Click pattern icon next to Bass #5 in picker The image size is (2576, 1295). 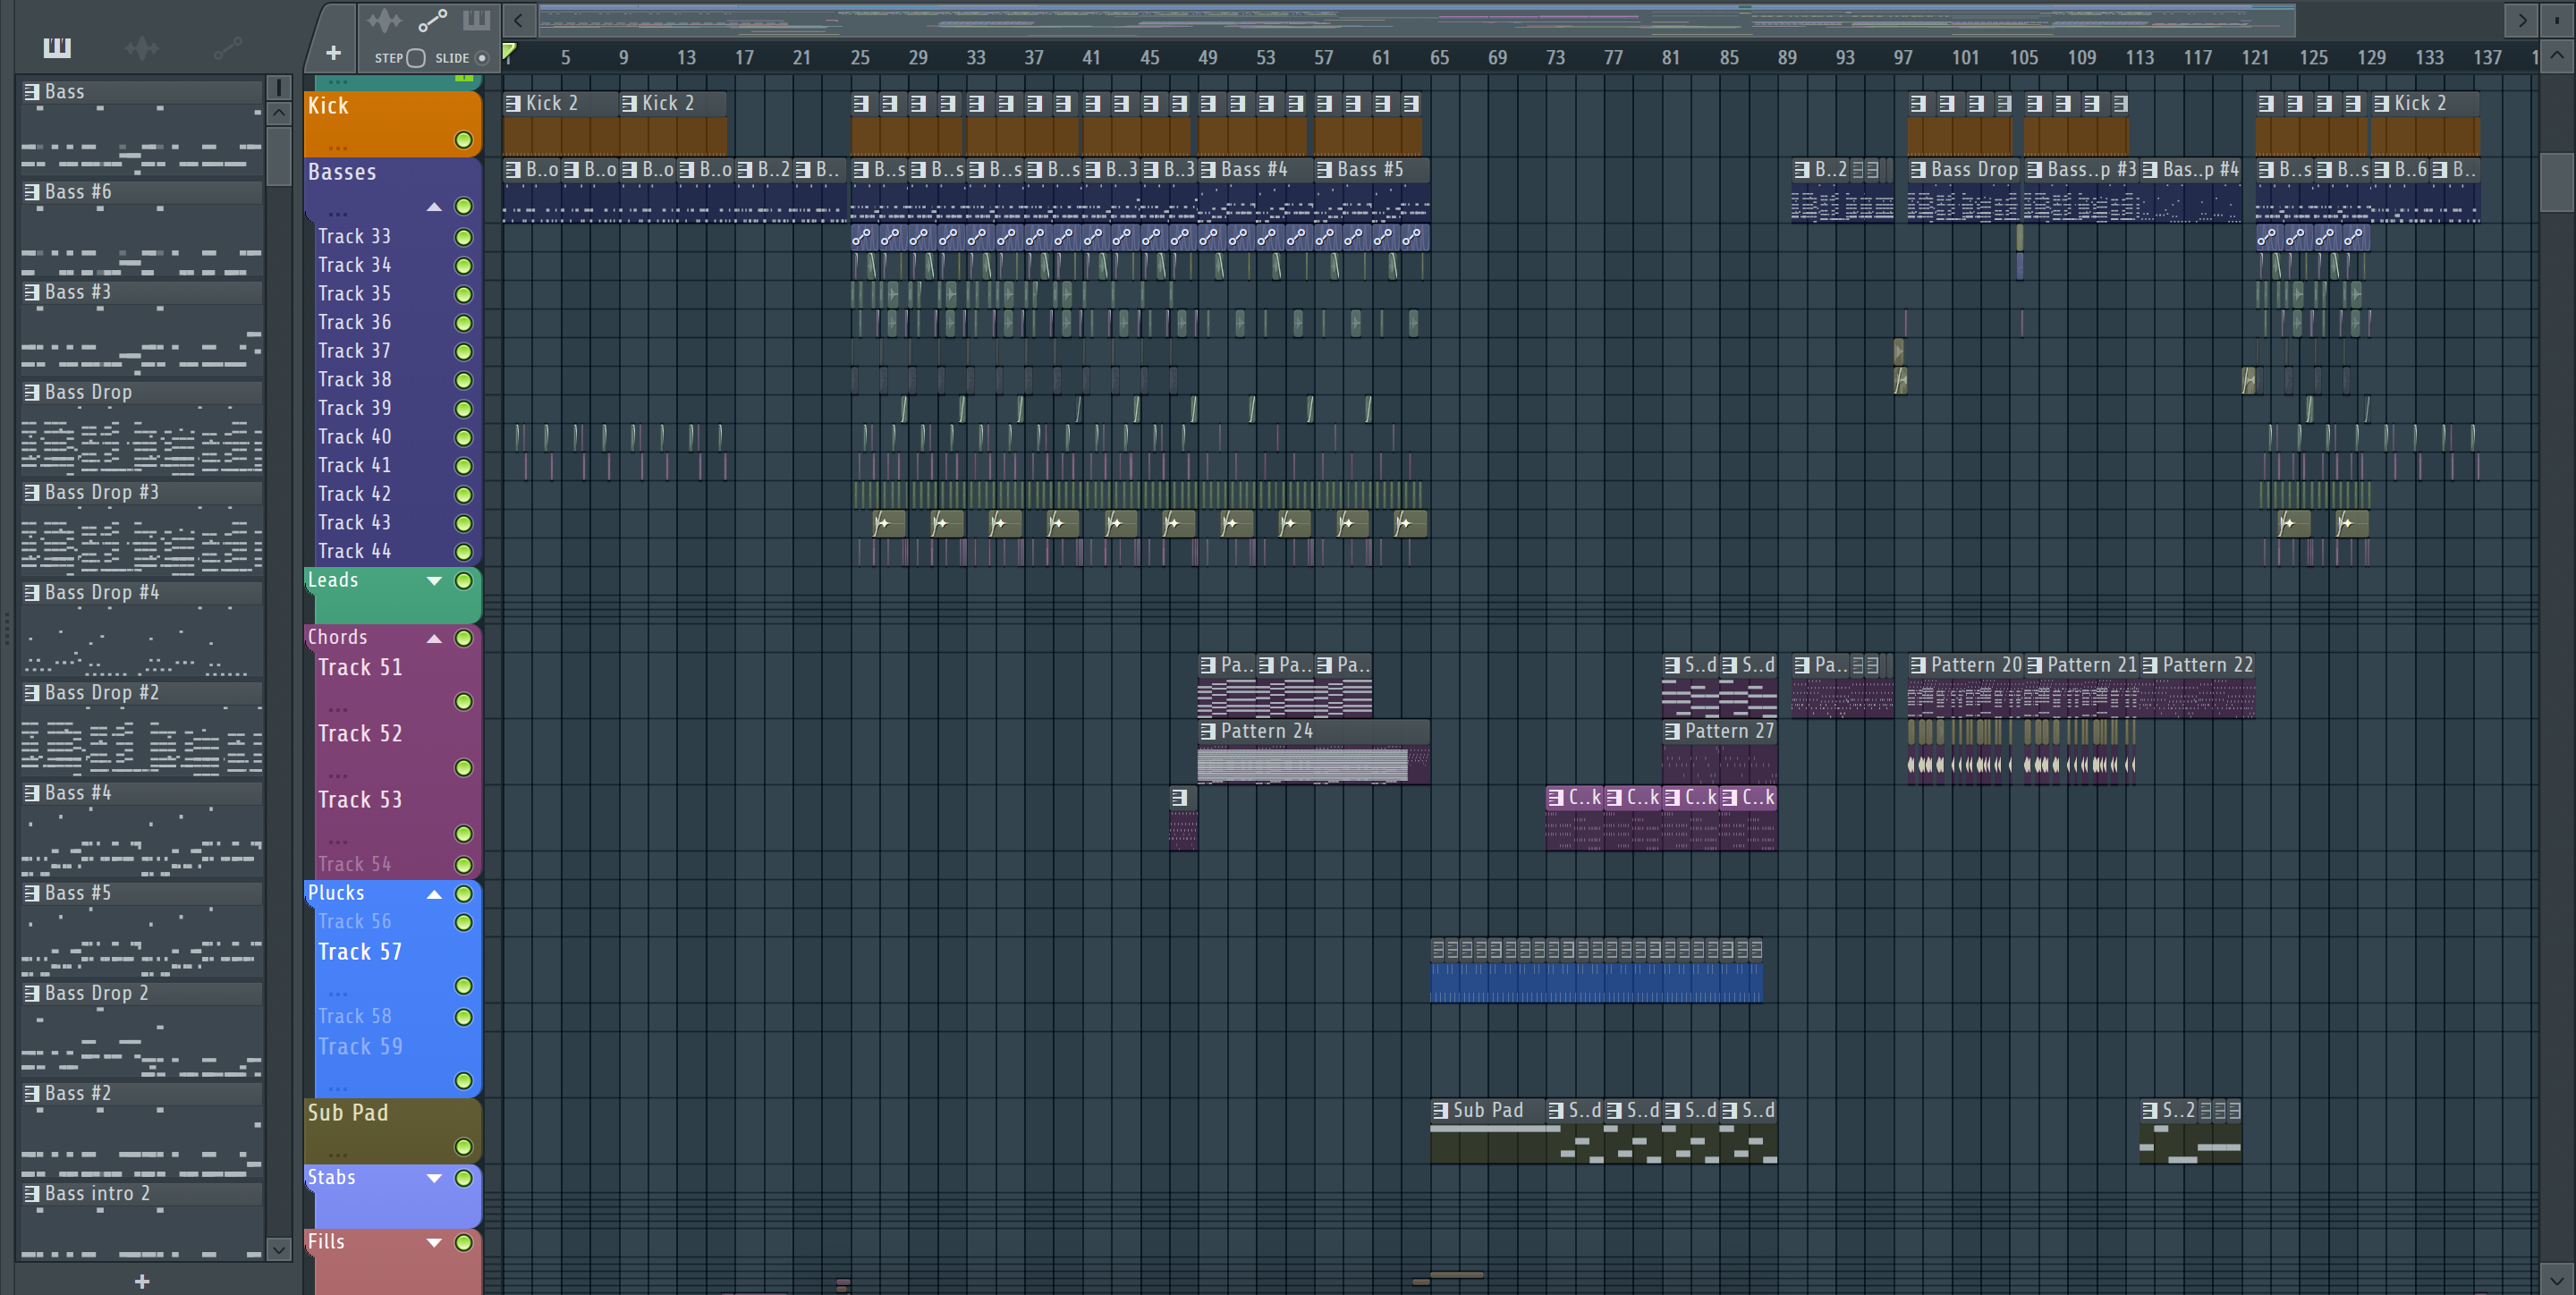[x=32, y=893]
